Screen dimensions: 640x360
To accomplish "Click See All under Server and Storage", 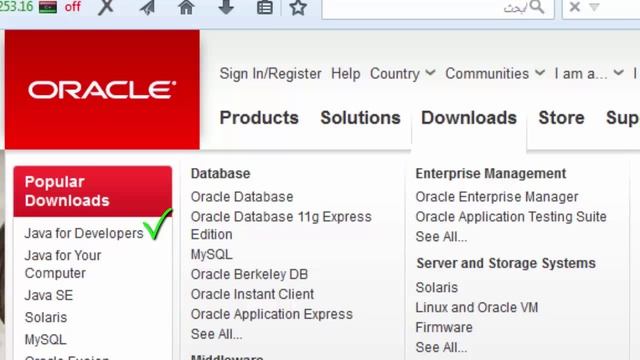I will pyautogui.click(x=441, y=347).
